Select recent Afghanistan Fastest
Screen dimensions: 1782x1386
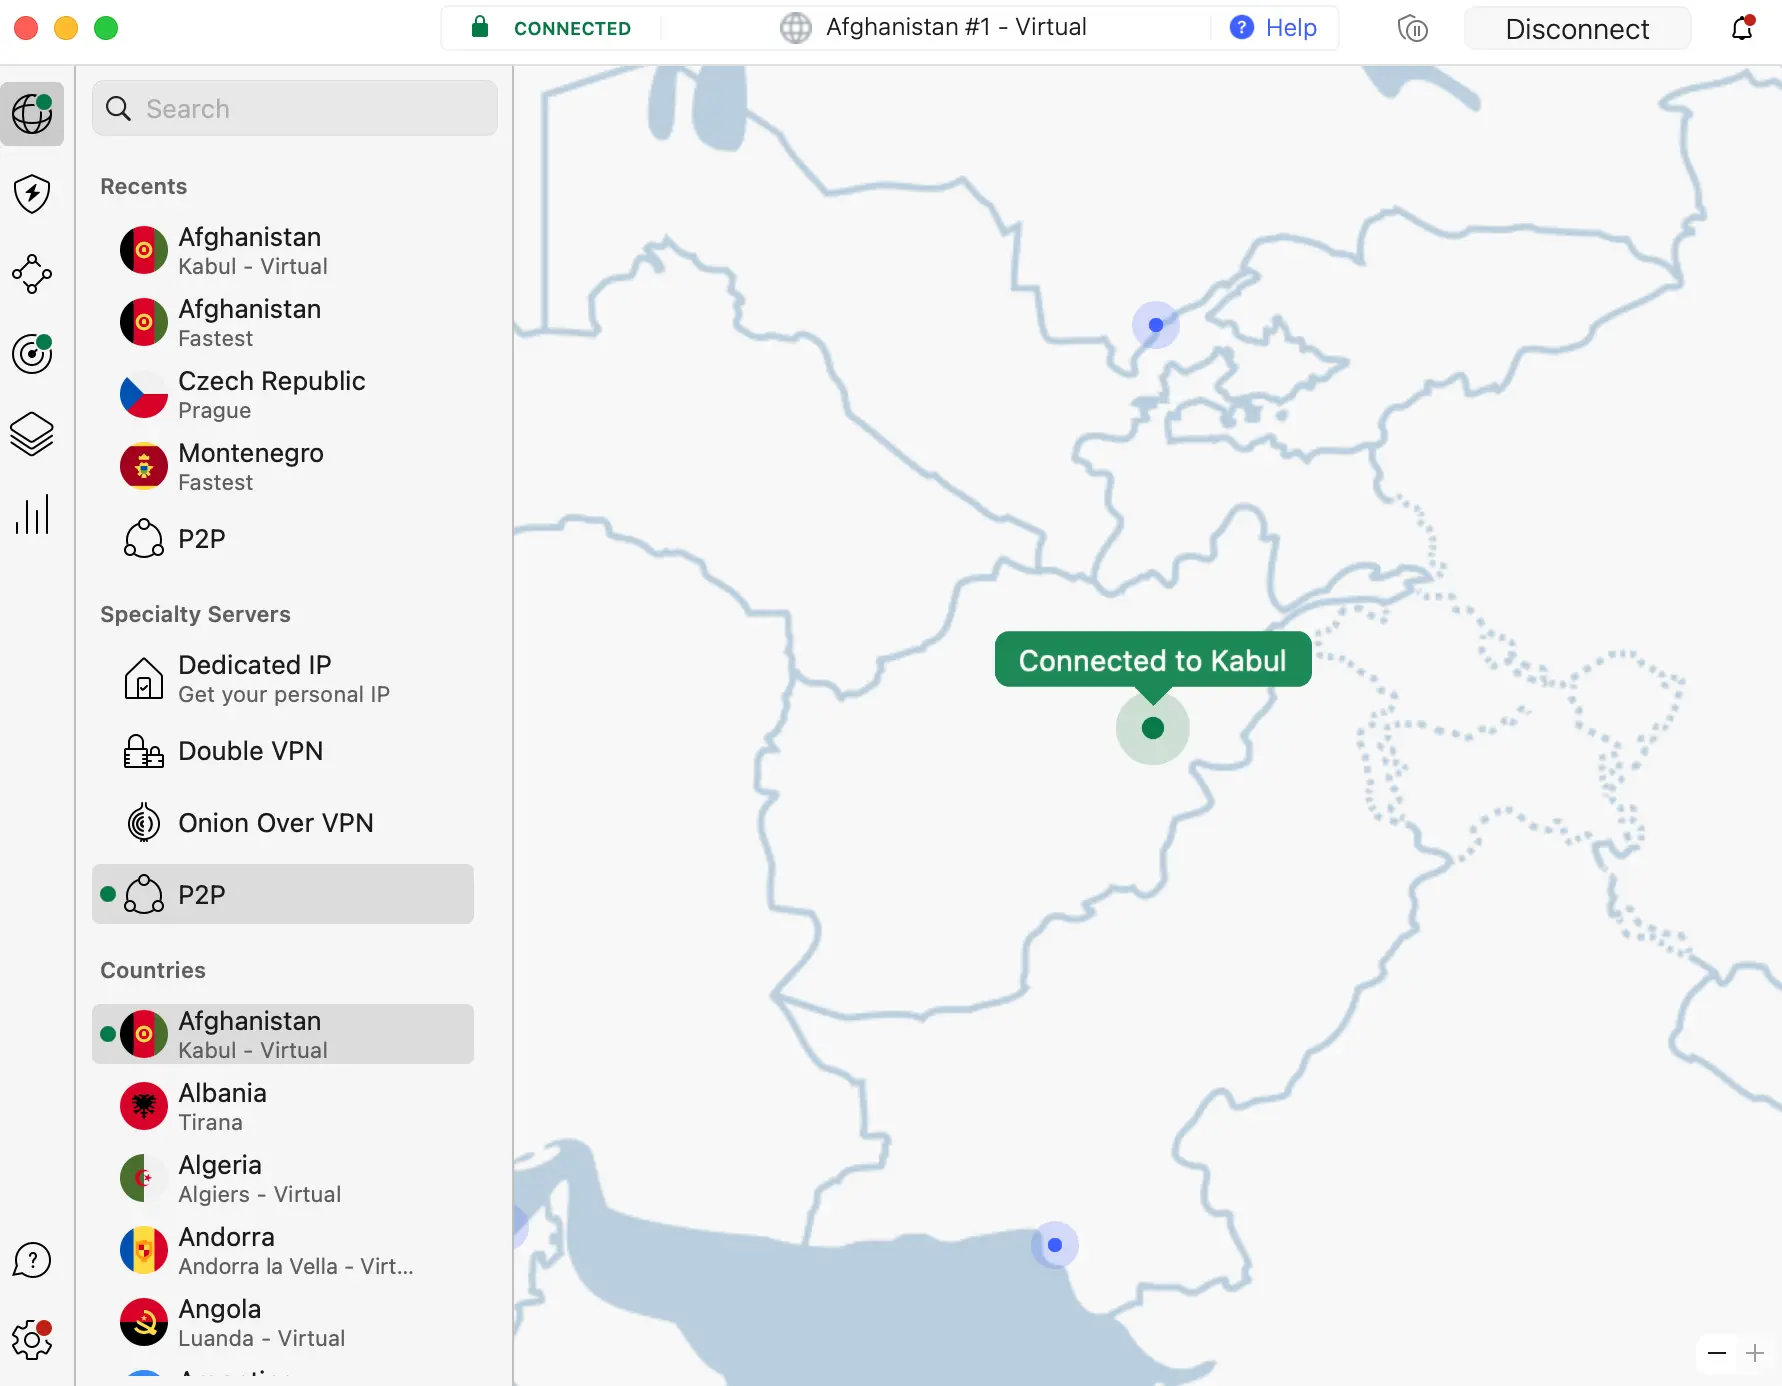283,323
